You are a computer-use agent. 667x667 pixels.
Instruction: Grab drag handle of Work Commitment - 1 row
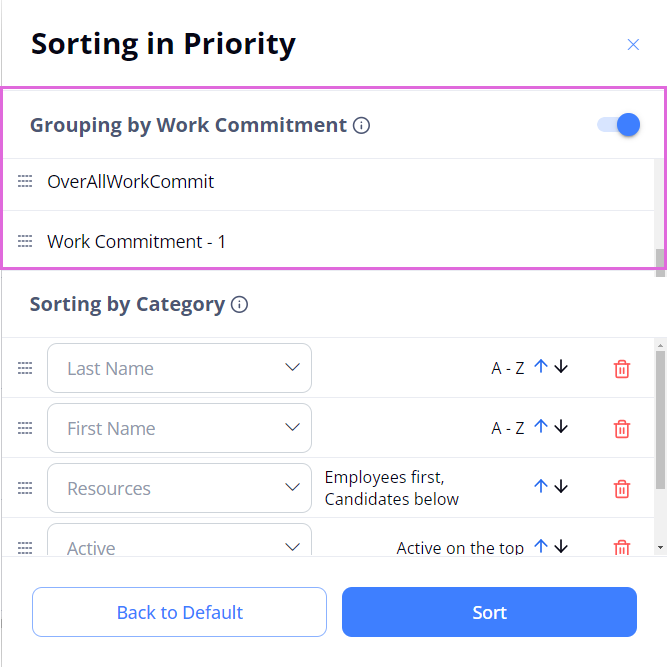[x=25, y=241]
